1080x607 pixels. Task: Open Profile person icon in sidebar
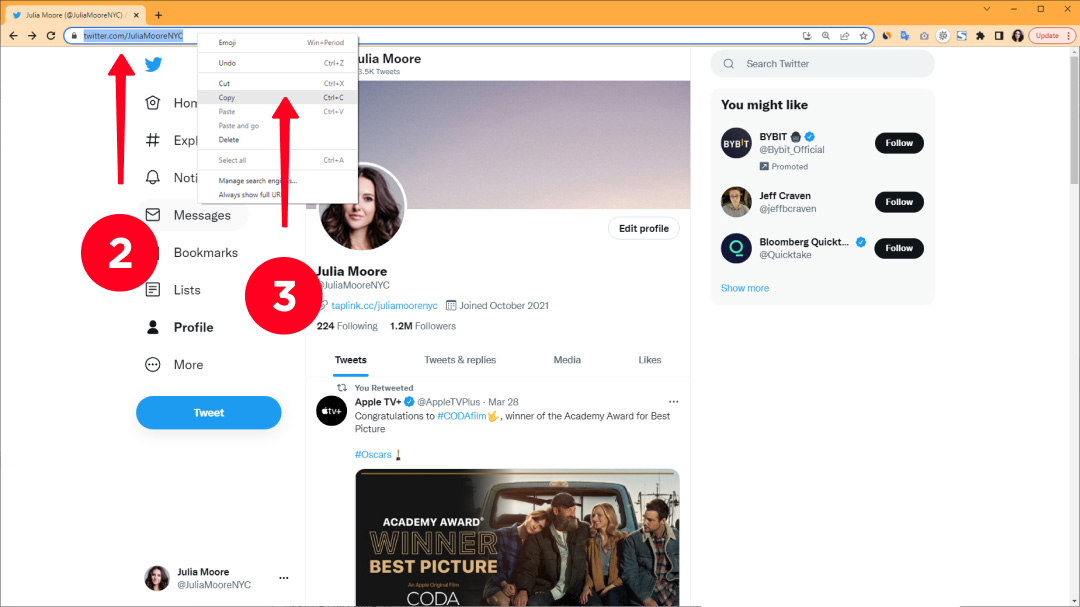(x=153, y=327)
